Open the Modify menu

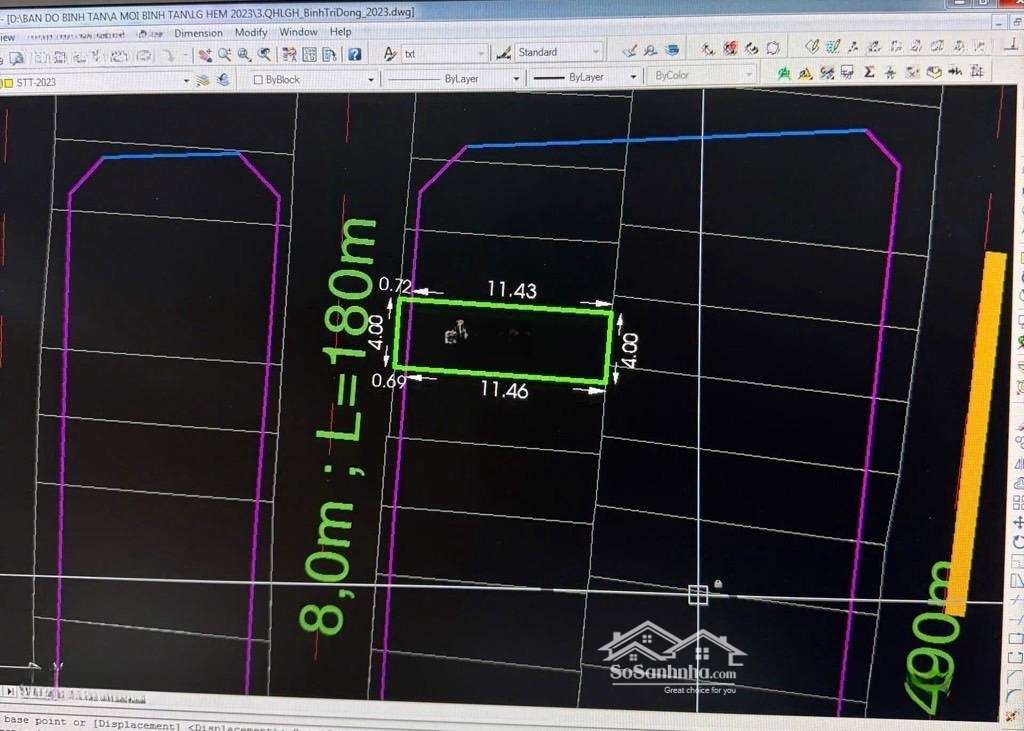pyautogui.click(x=250, y=32)
